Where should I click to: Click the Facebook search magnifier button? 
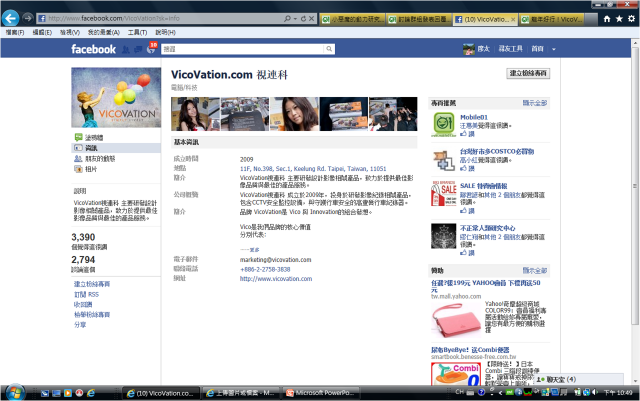coord(329,49)
